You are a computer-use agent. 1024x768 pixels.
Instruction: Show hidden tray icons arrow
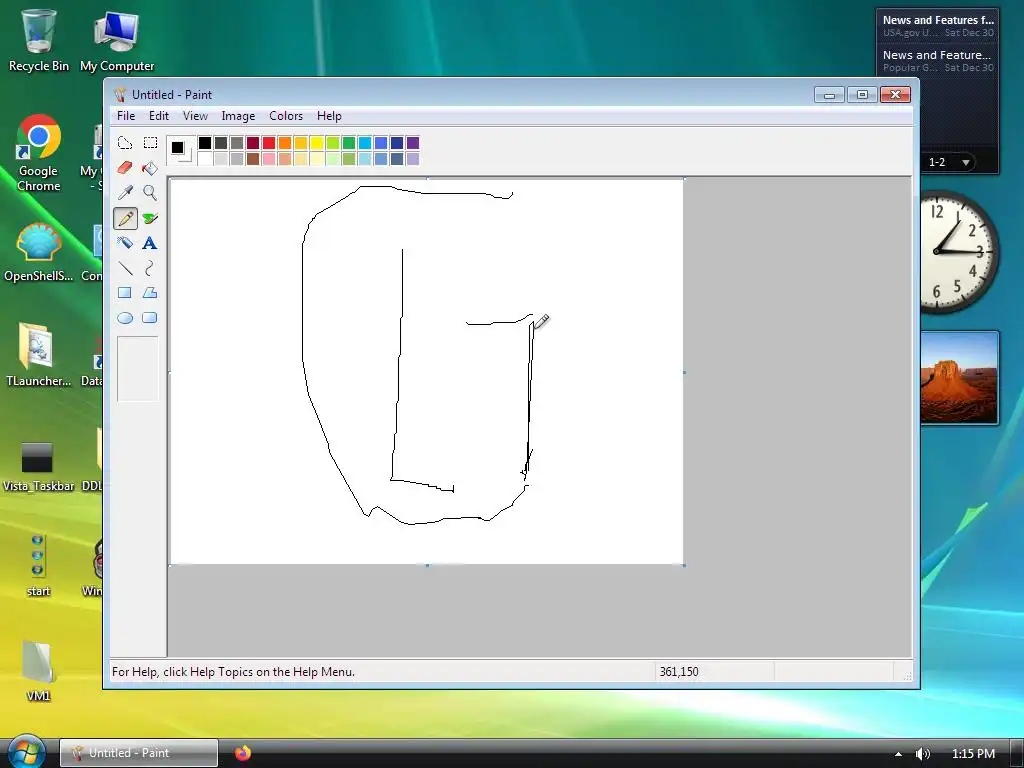899,754
